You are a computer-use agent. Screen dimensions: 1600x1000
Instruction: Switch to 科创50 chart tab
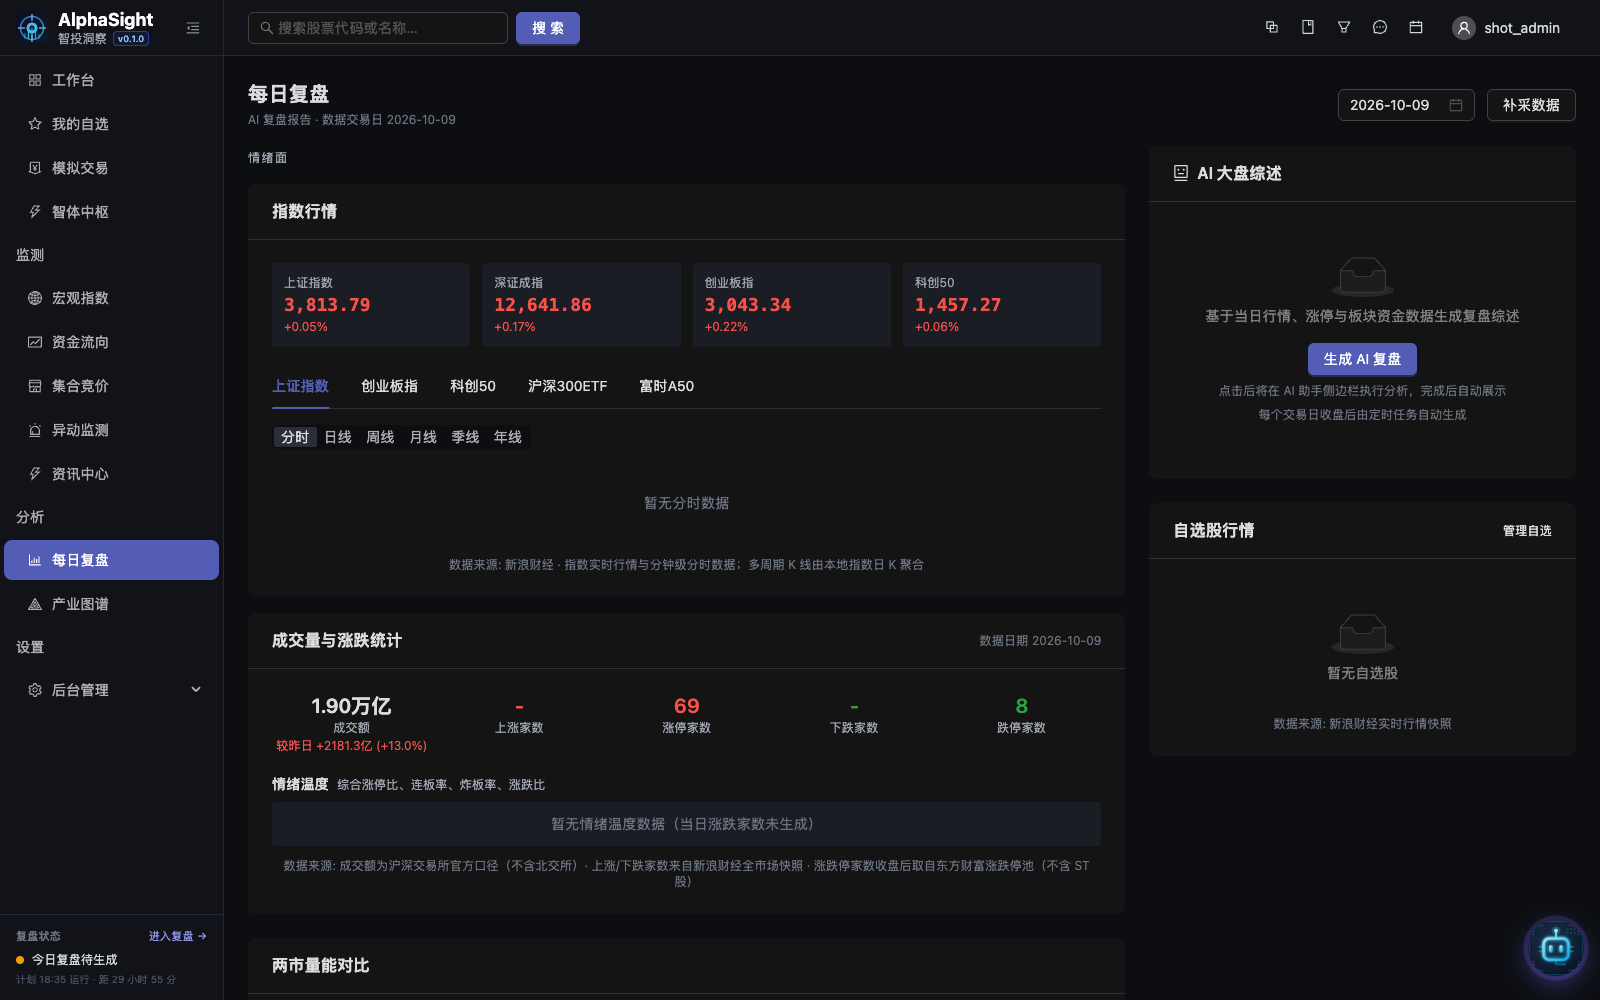[473, 386]
